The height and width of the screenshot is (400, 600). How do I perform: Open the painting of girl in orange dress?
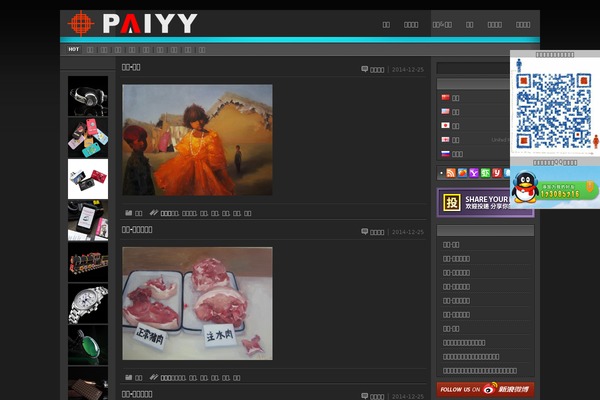click(x=197, y=139)
